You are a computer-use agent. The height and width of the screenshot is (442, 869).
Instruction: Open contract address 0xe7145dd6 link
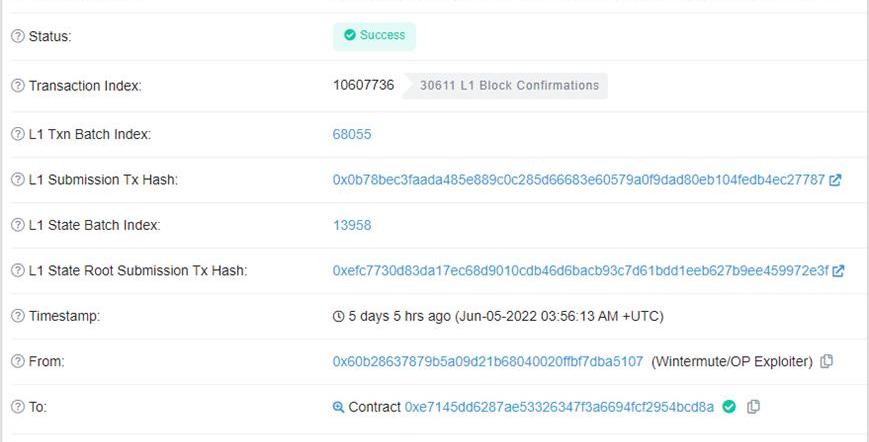[559, 407]
